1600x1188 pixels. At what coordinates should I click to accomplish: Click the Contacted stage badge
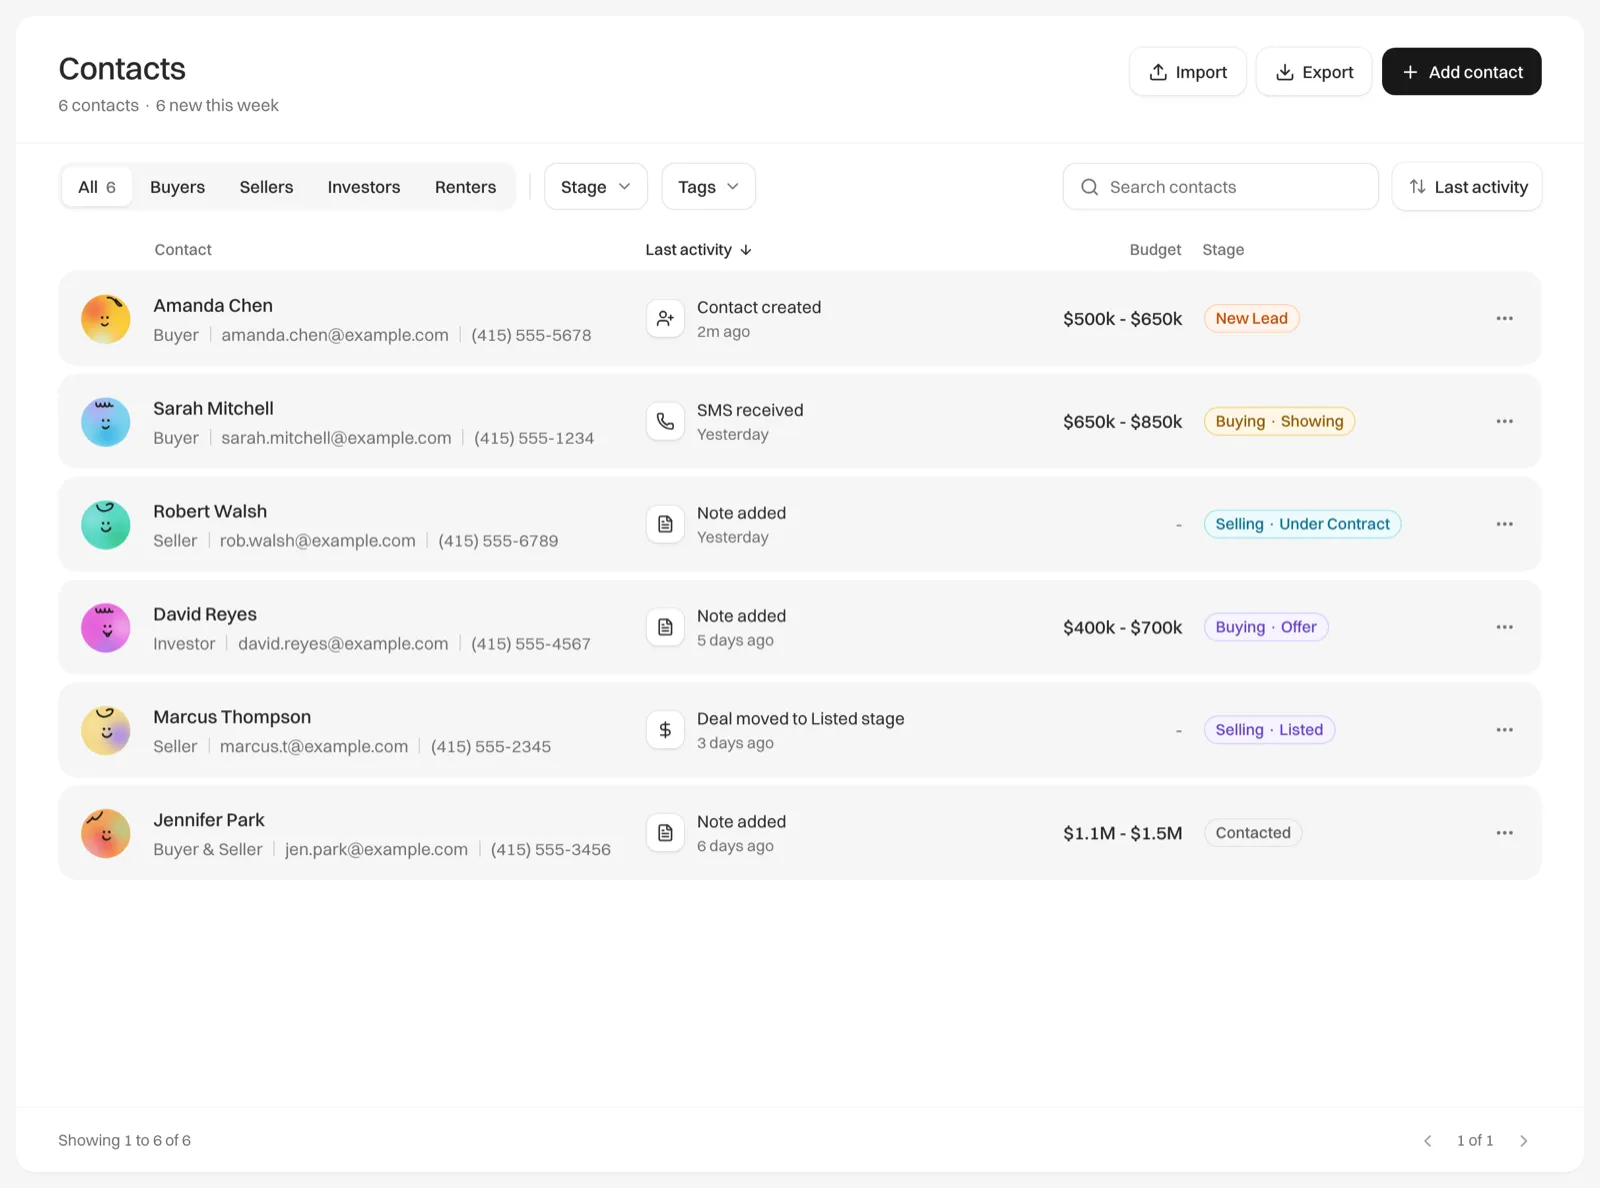pos(1253,833)
